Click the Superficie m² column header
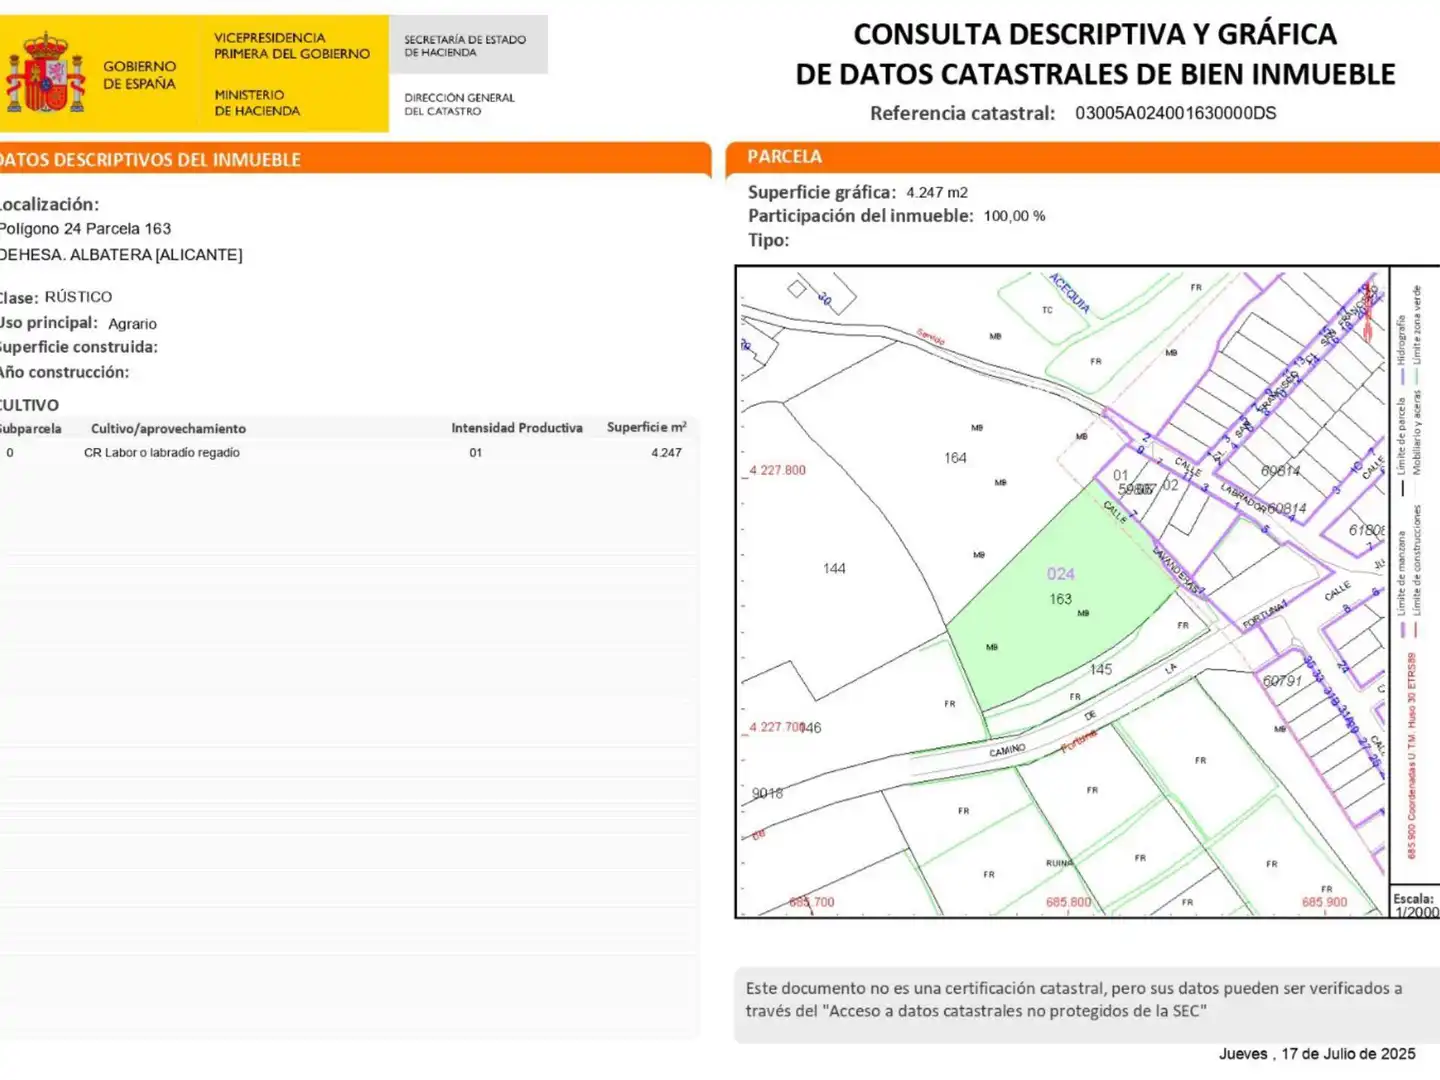Image resolution: width=1440 pixels, height=1080 pixels. [x=646, y=427]
